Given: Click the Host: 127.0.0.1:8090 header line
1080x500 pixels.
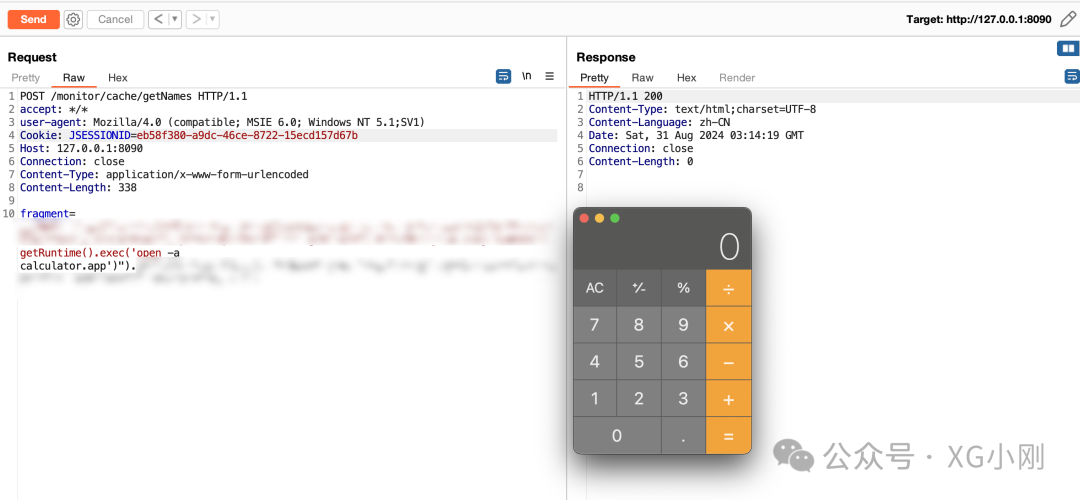Looking at the screenshot, I should click(x=81, y=149).
